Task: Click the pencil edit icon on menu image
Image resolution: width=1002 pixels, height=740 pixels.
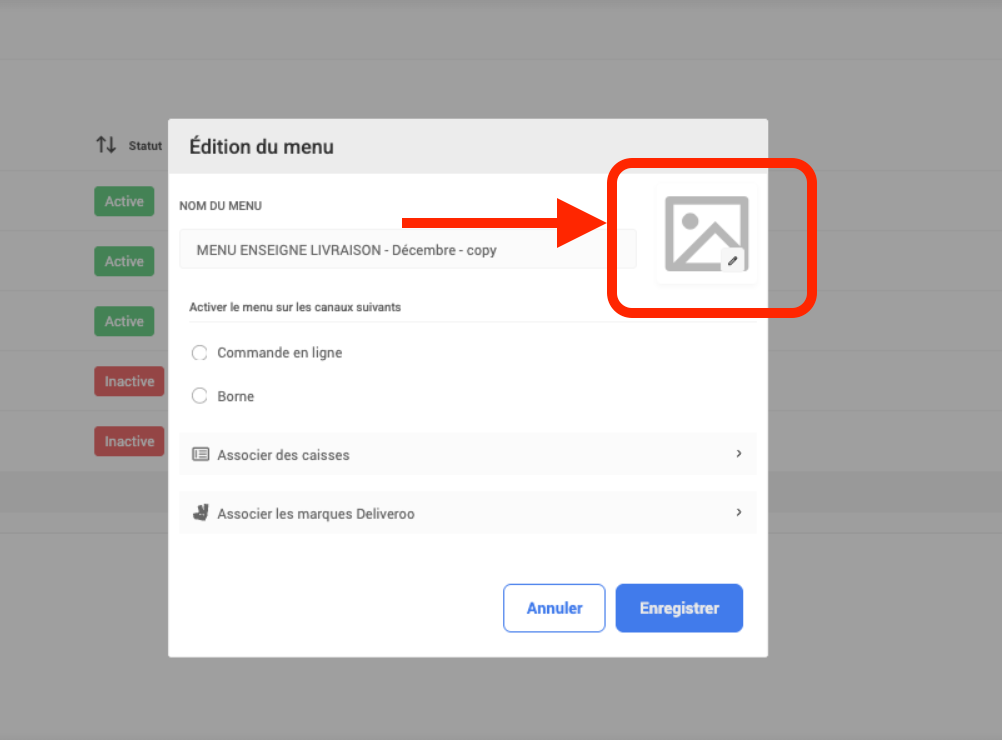Action: 733,260
